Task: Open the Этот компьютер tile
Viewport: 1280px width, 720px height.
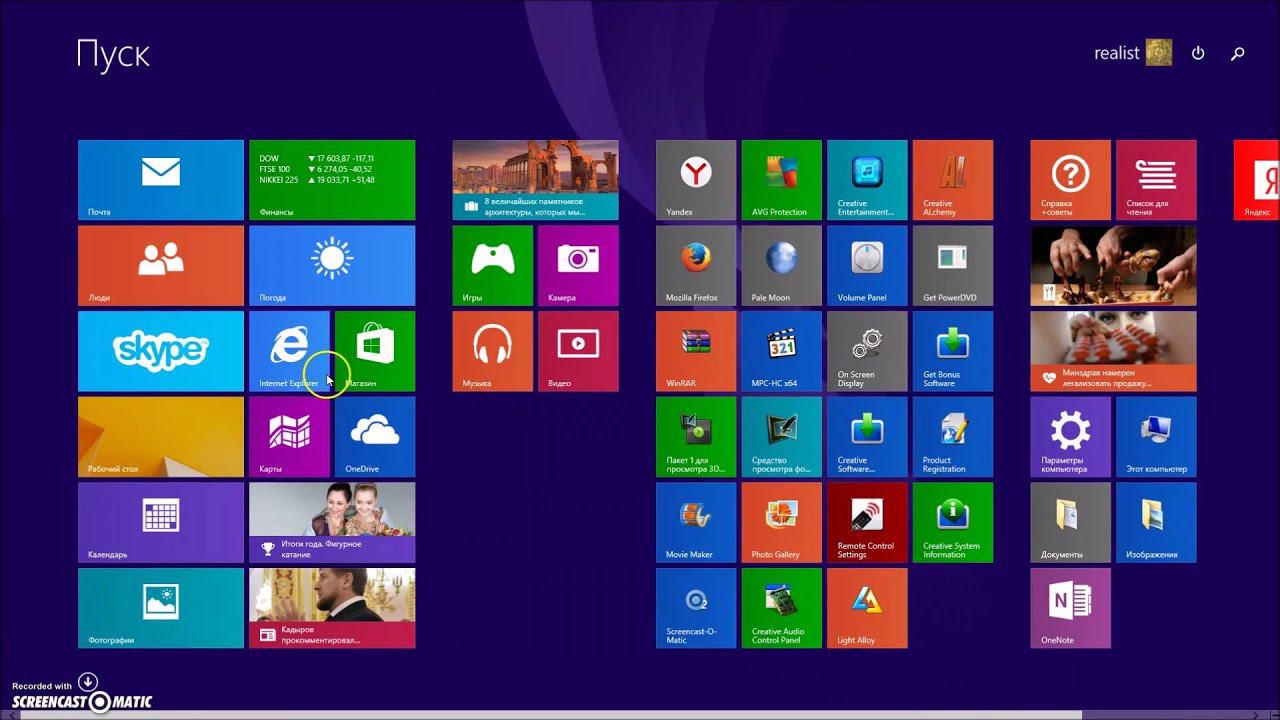Action: pos(1156,437)
